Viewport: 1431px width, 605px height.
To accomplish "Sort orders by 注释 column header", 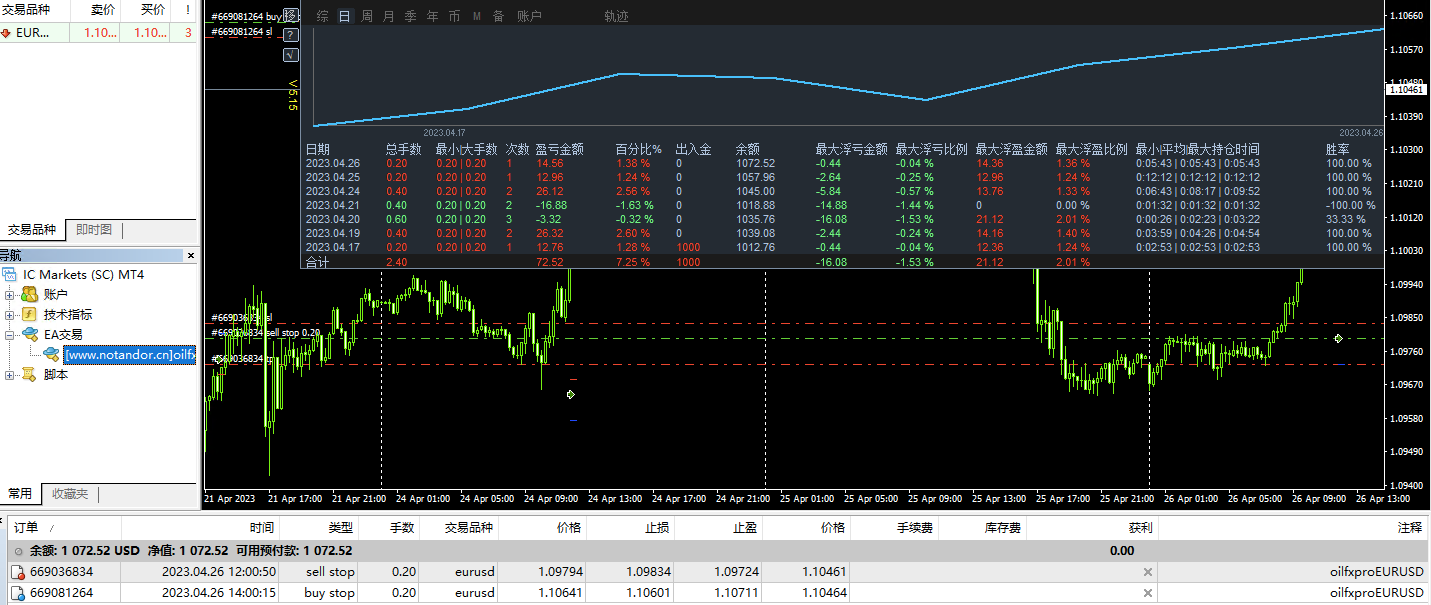I will [x=1294, y=527].
